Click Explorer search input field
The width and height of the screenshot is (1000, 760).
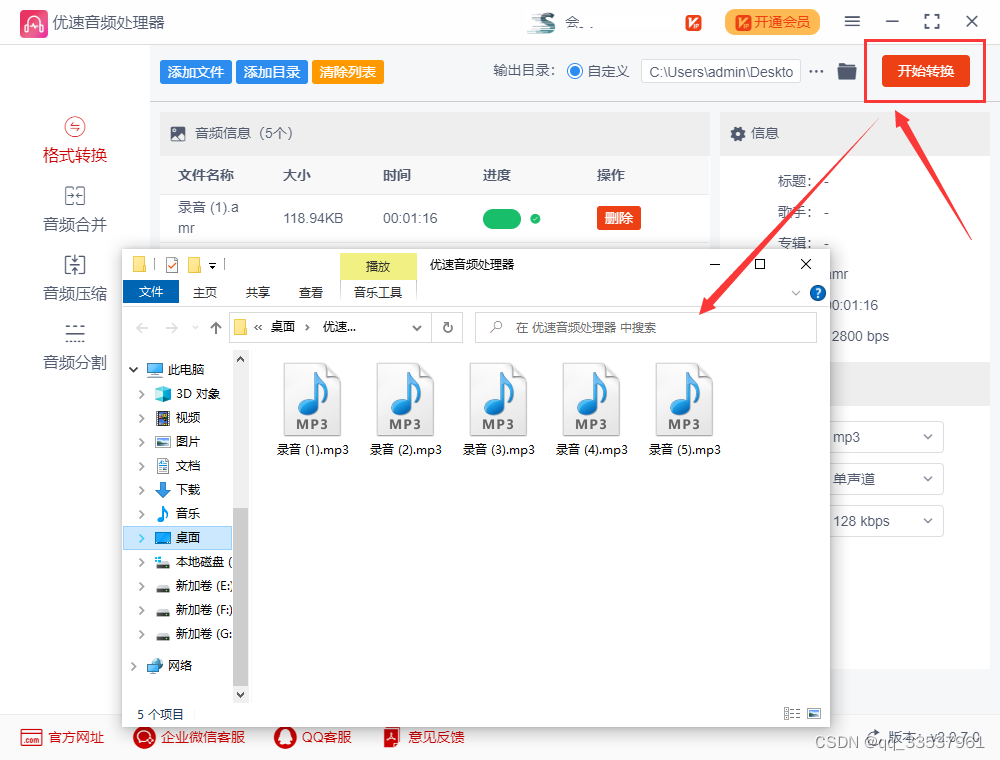click(646, 328)
